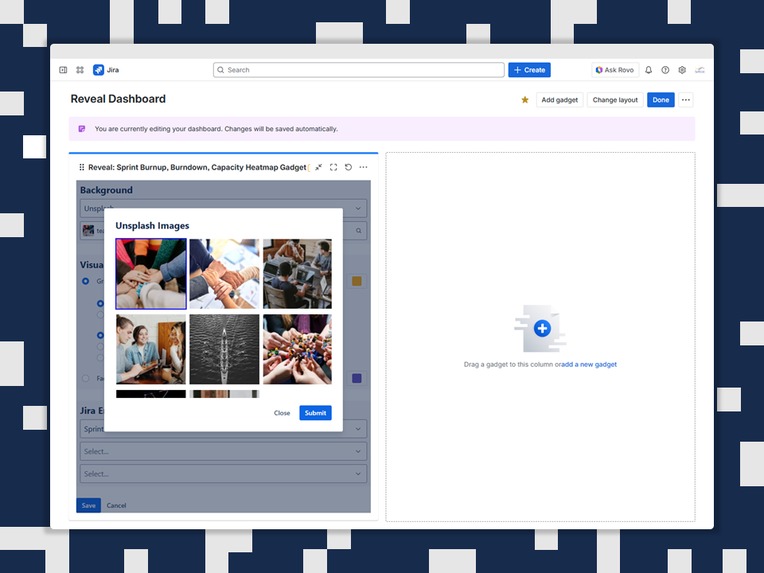The width and height of the screenshot is (764, 573).
Task: Click Add gadget button
Action: (x=559, y=100)
